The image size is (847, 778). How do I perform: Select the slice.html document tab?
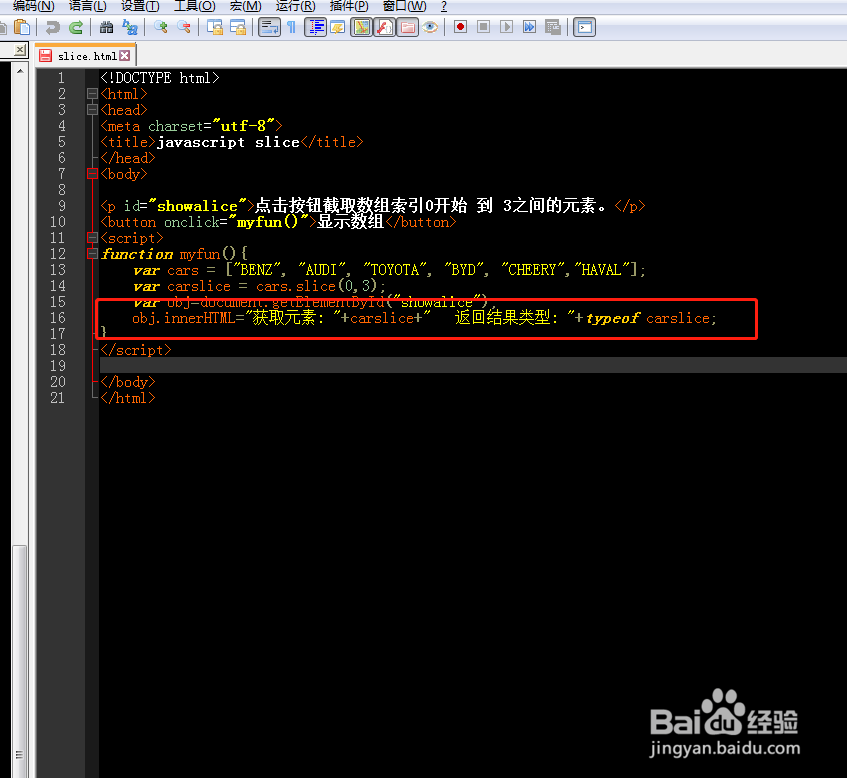pos(85,56)
